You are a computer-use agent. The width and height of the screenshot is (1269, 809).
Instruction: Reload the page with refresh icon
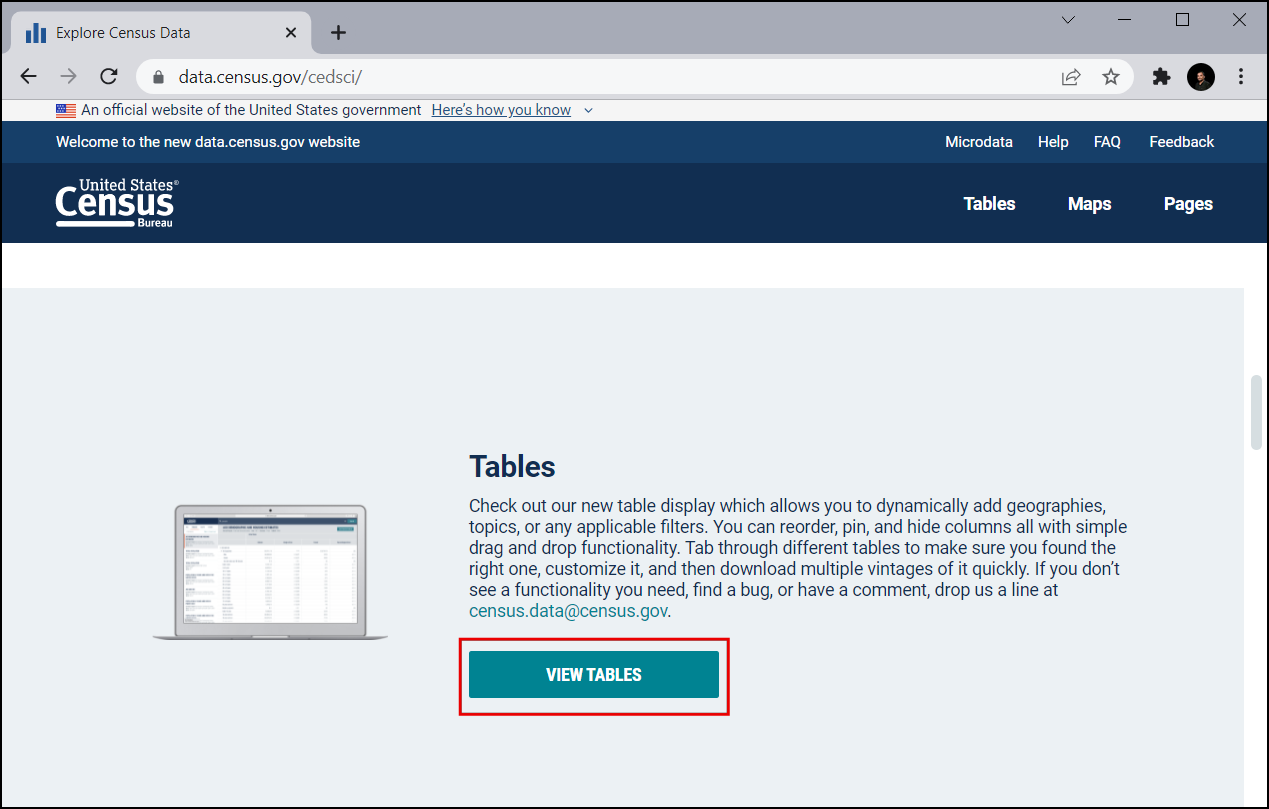109,77
